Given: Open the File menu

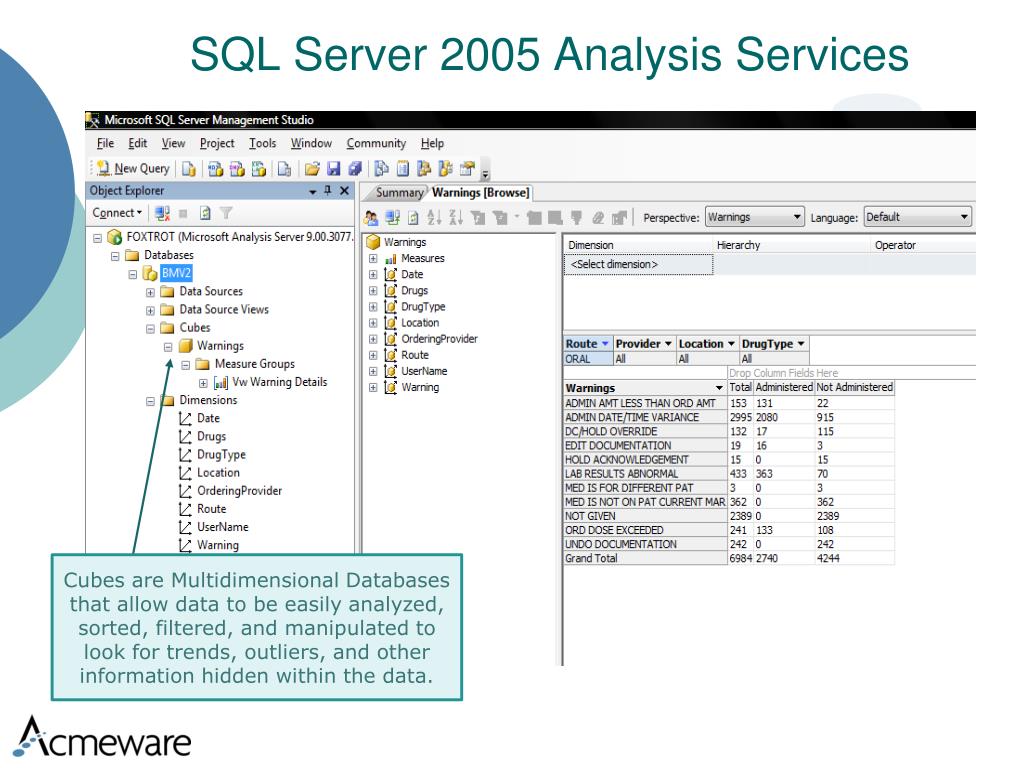Looking at the screenshot, I should click(x=105, y=143).
